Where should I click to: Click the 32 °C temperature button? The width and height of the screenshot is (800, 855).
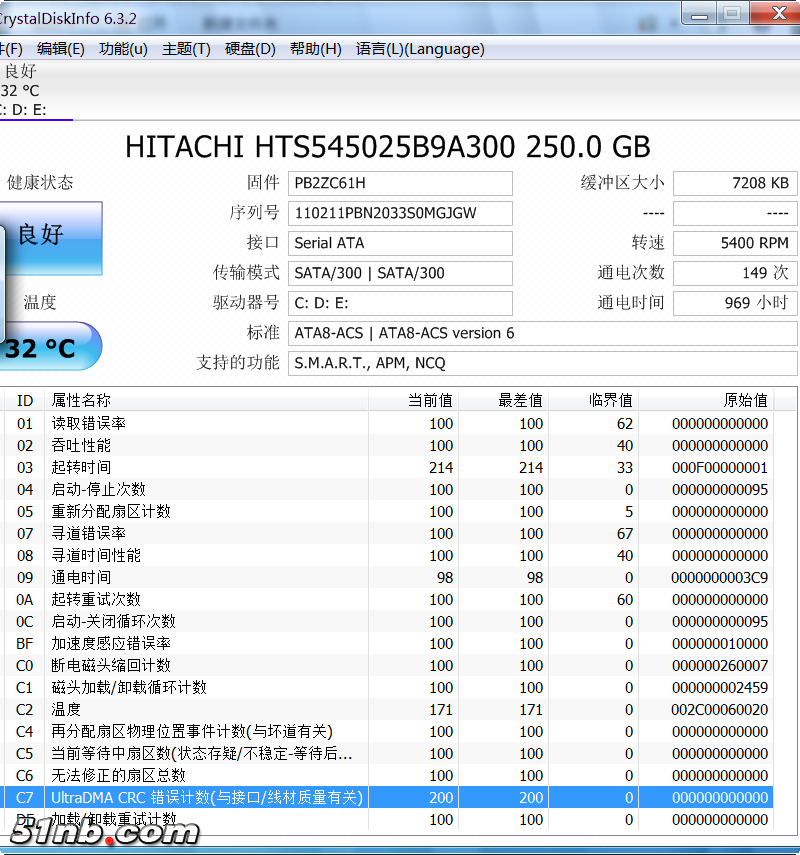(x=45, y=348)
